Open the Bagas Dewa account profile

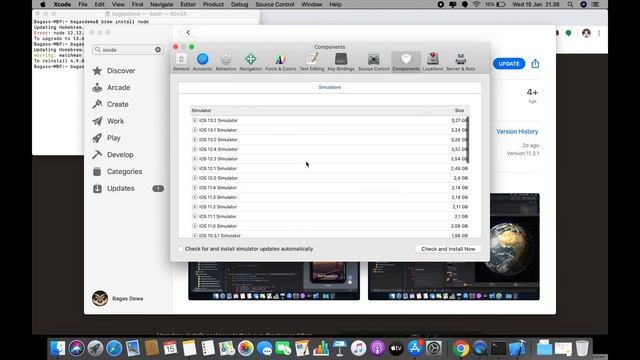click(x=118, y=298)
